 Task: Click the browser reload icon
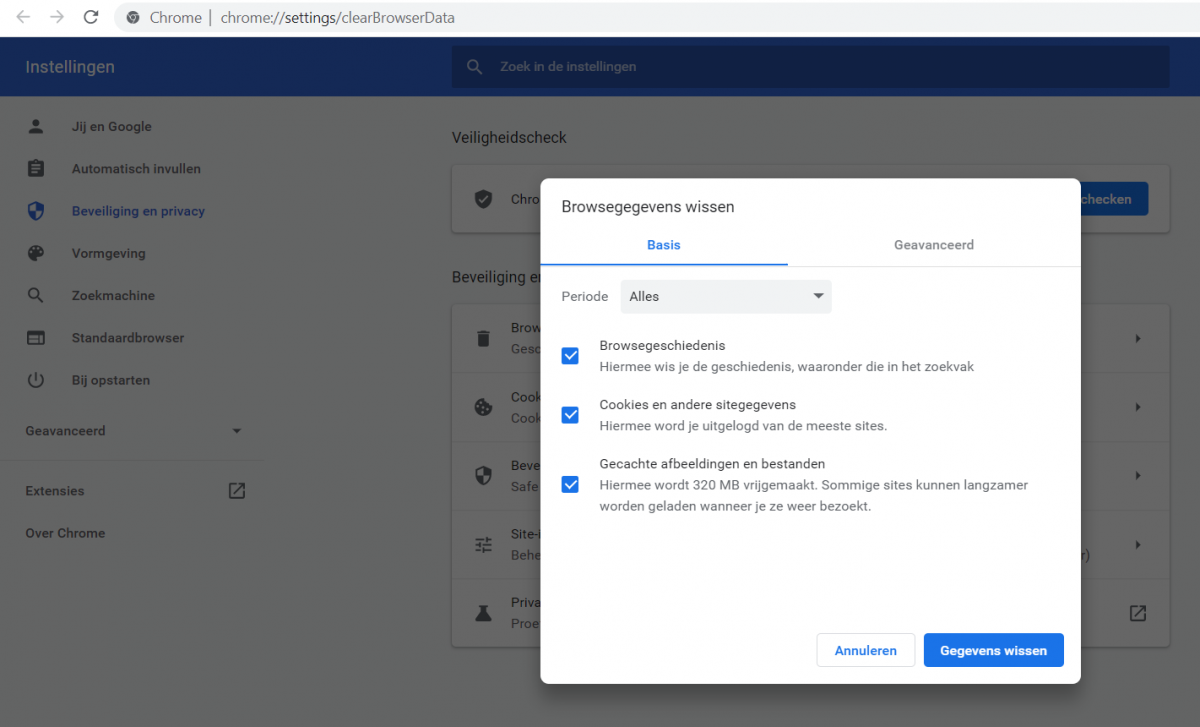point(91,17)
